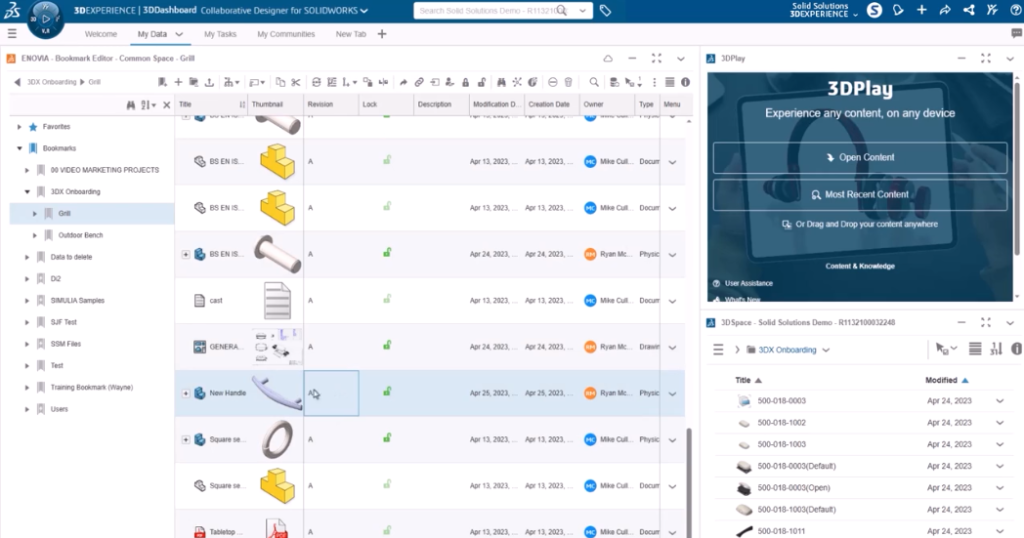Click the plus icon in top bar
The height and width of the screenshot is (538, 1024).
[921, 10]
